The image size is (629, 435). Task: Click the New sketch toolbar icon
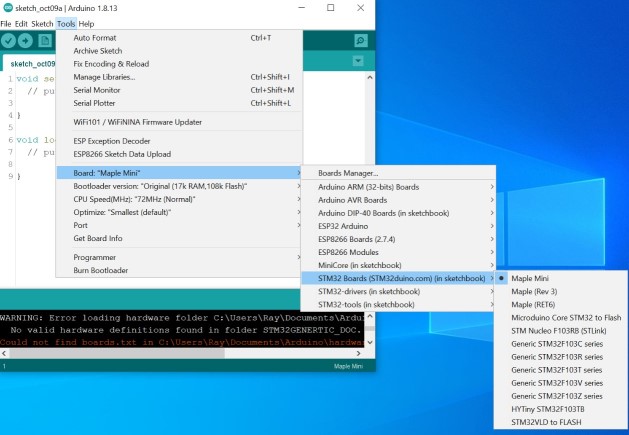45,41
